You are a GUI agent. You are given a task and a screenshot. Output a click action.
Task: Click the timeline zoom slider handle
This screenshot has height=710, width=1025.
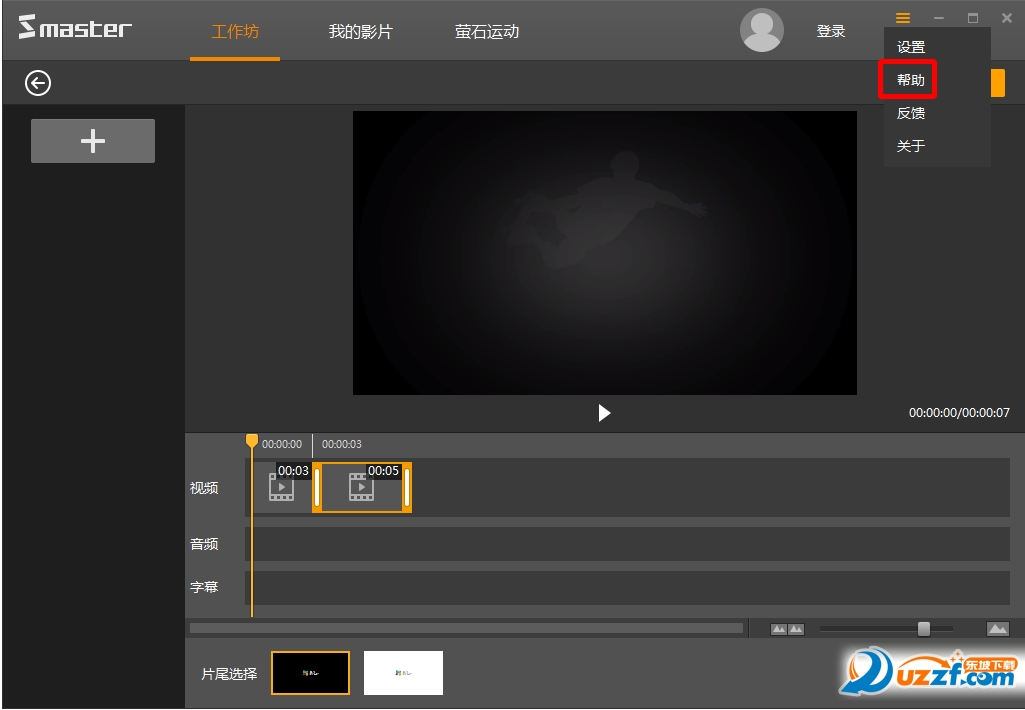coord(924,629)
